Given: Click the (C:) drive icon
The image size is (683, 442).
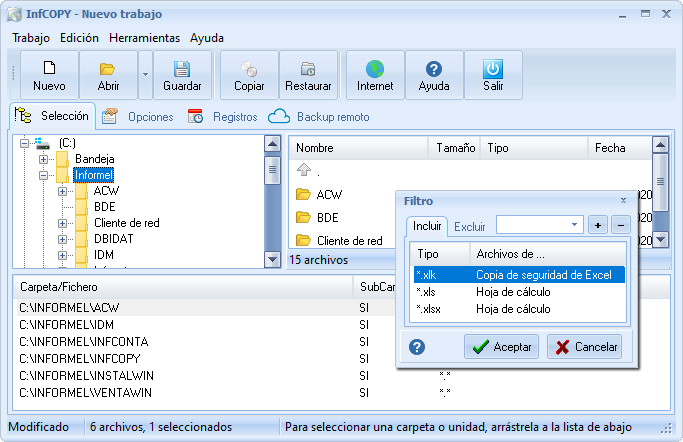Looking at the screenshot, I should [42, 143].
